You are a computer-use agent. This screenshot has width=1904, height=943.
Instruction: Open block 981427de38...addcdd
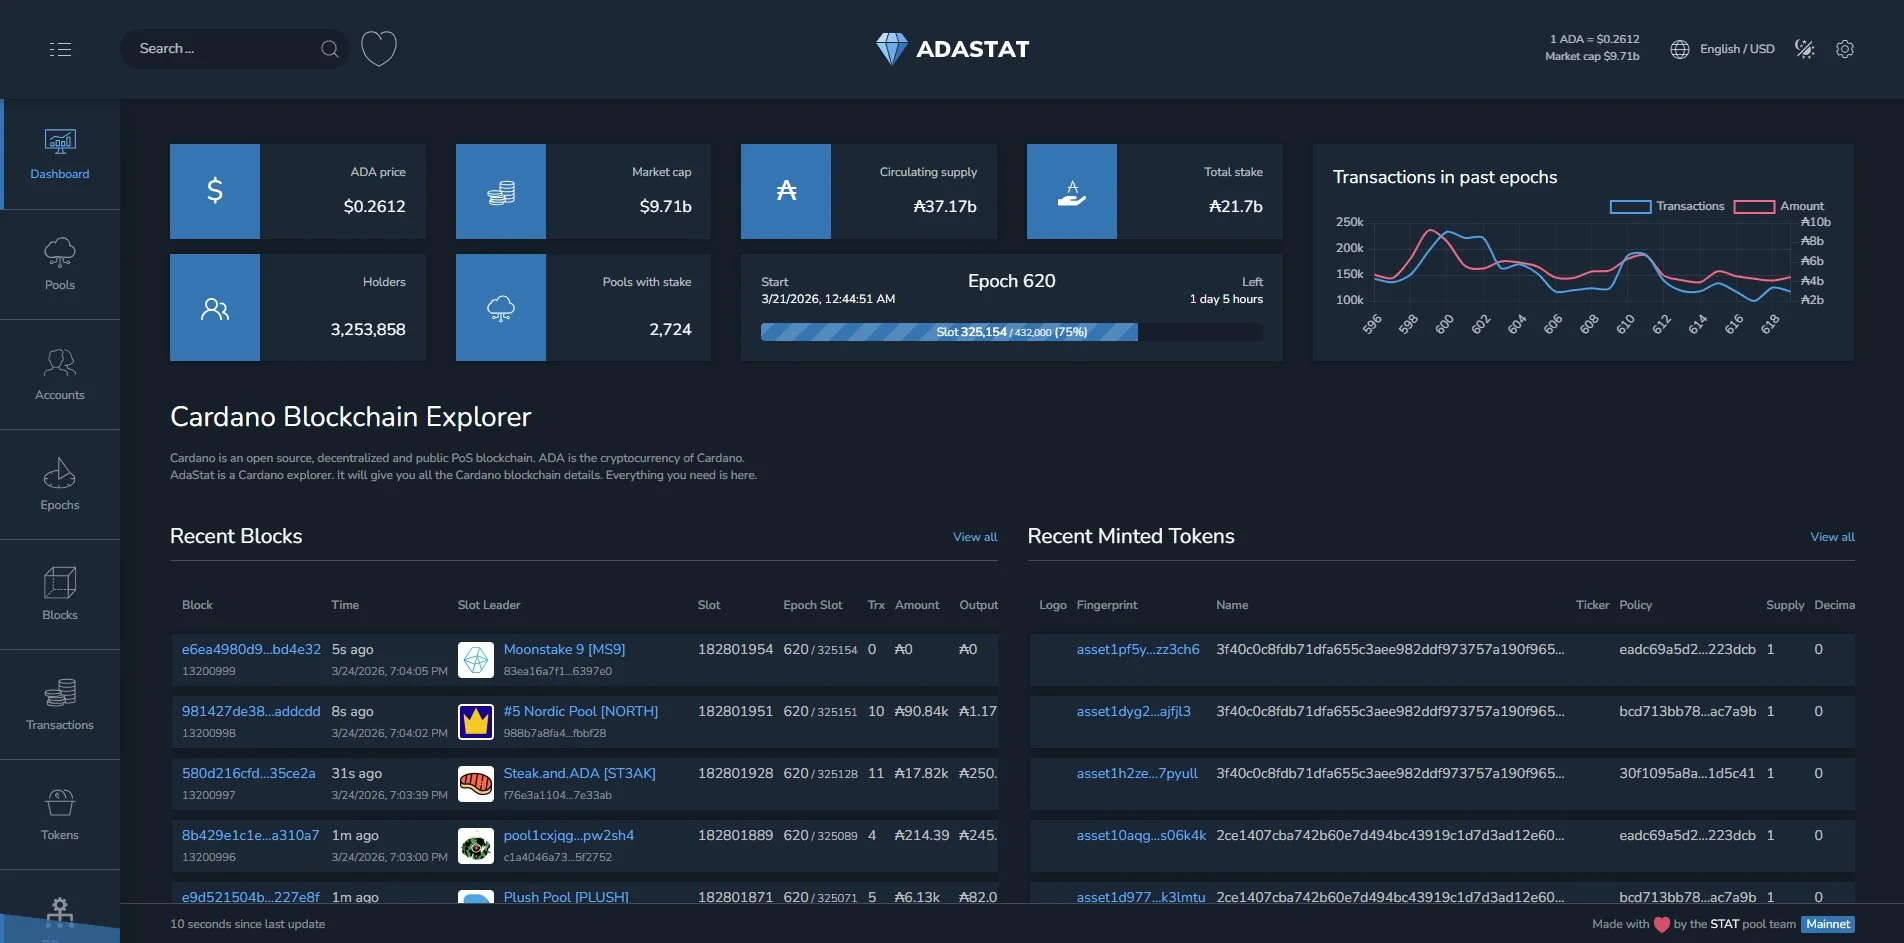251,711
